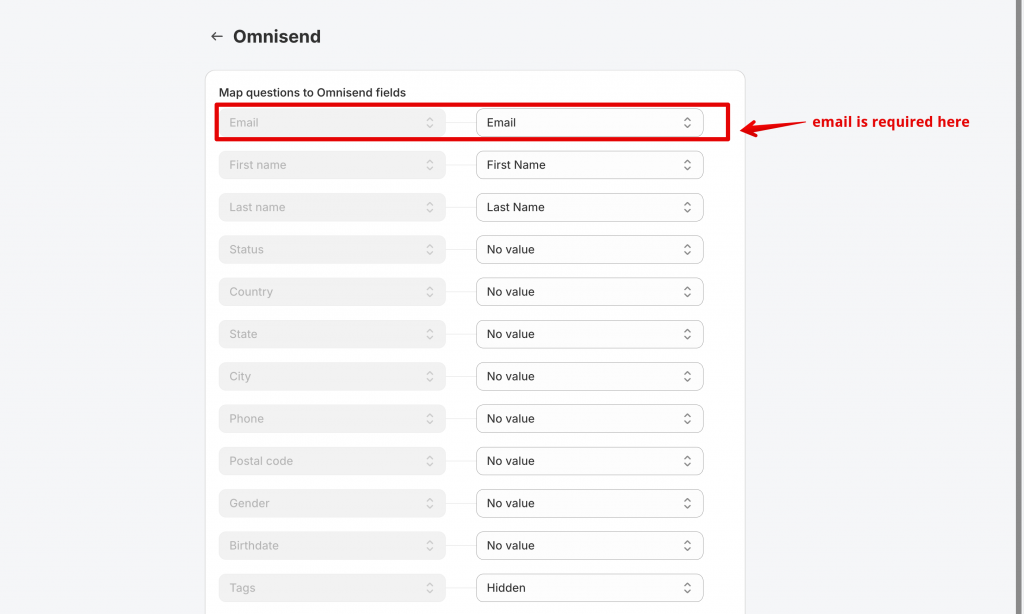Click the chevron icon in Status question field
Image resolution: width=1024 pixels, height=614 pixels.
[x=430, y=250]
